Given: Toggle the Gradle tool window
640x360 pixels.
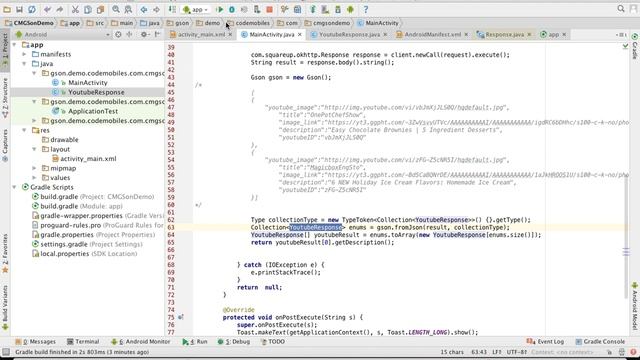Looking at the screenshot, I should coord(635,46).
